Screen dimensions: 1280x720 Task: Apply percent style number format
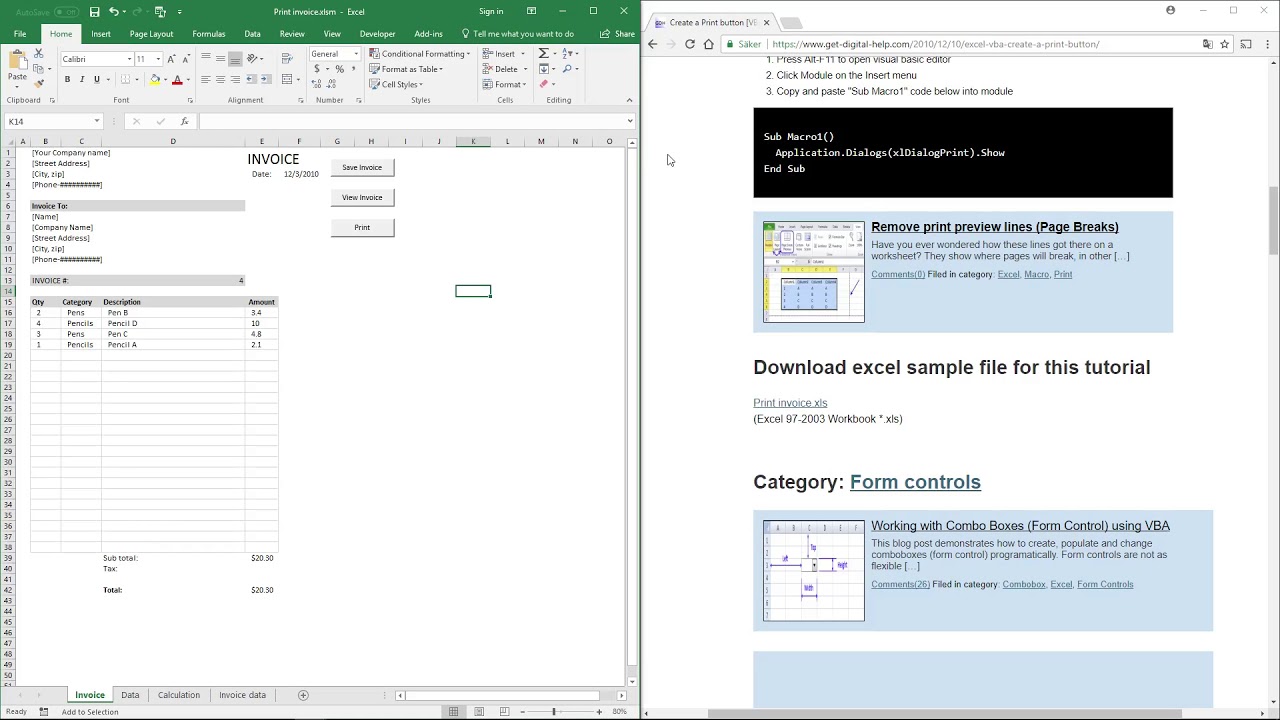click(339, 69)
